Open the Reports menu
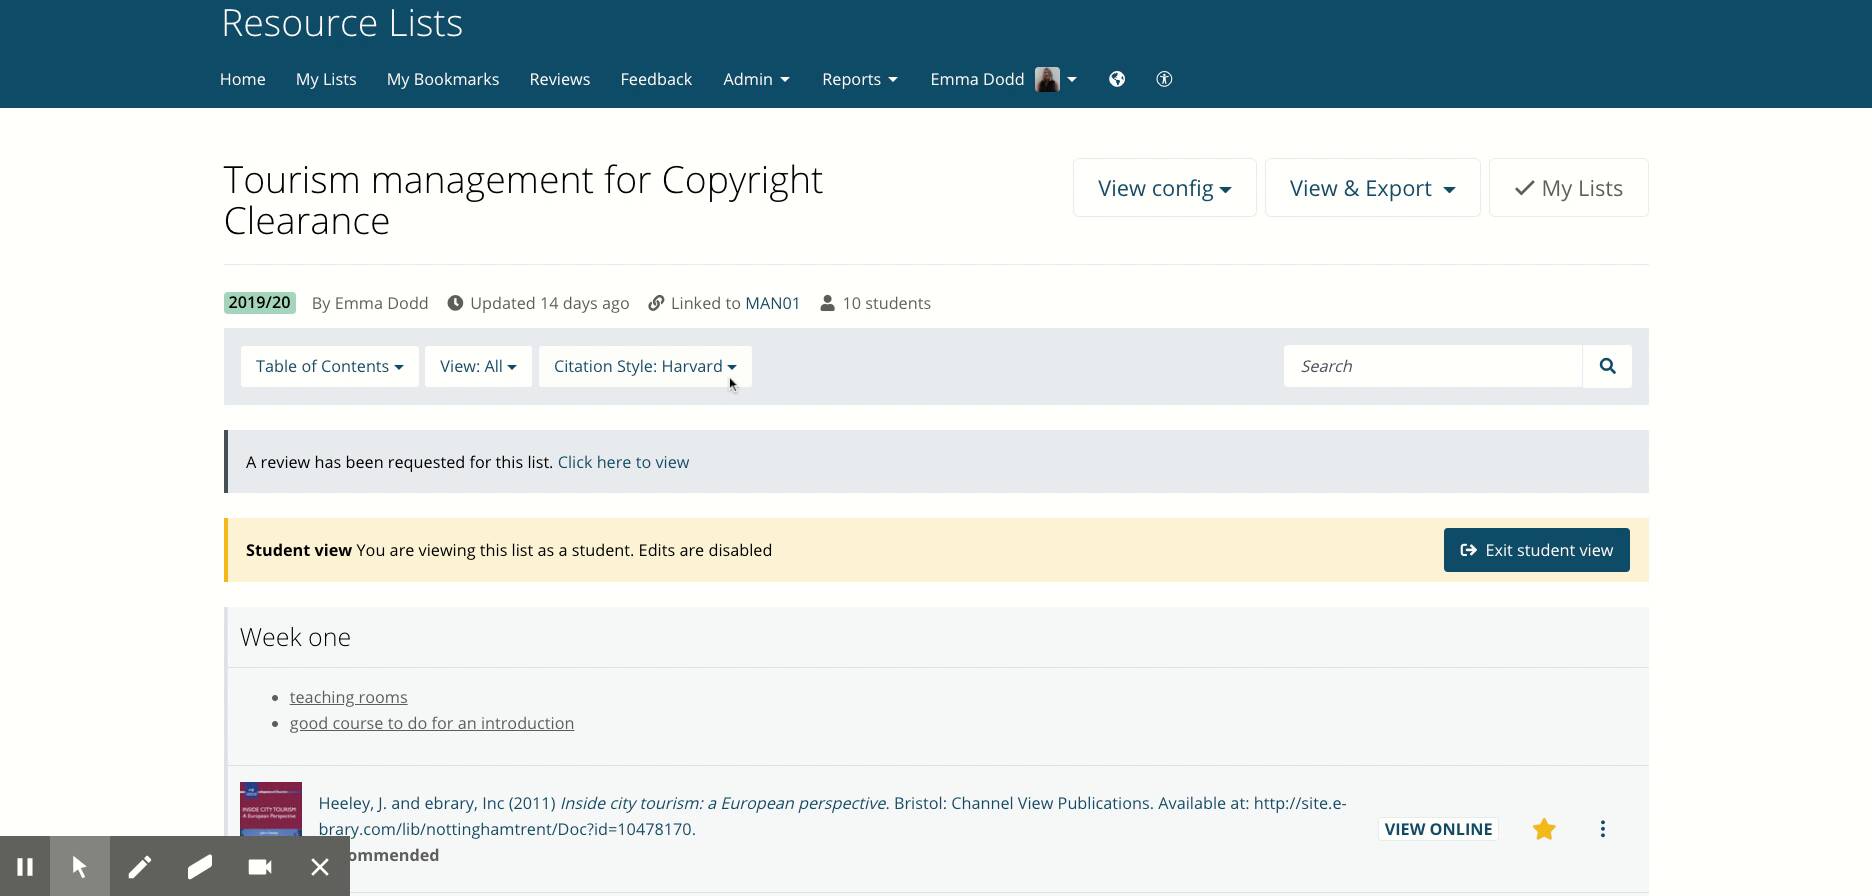 click(859, 79)
